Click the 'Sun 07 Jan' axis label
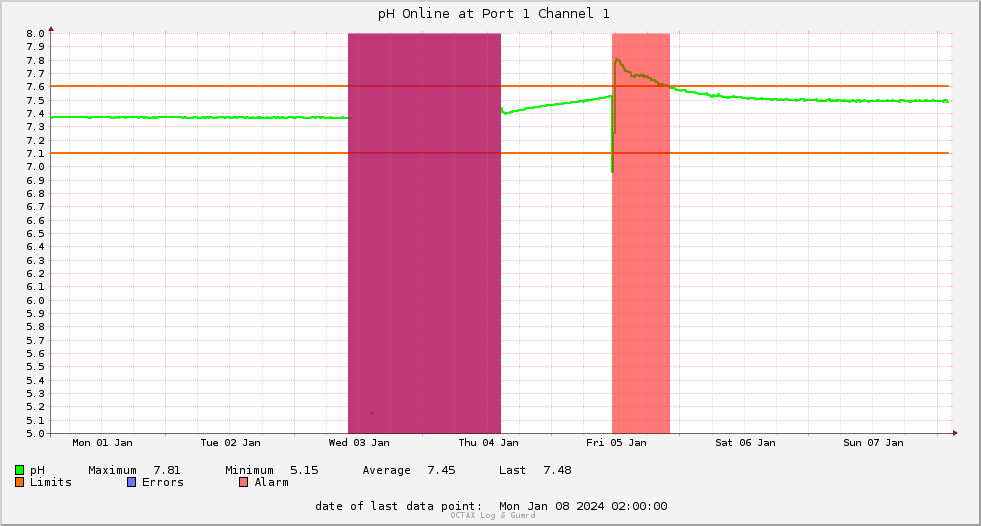This screenshot has height=526, width=981. [x=873, y=443]
